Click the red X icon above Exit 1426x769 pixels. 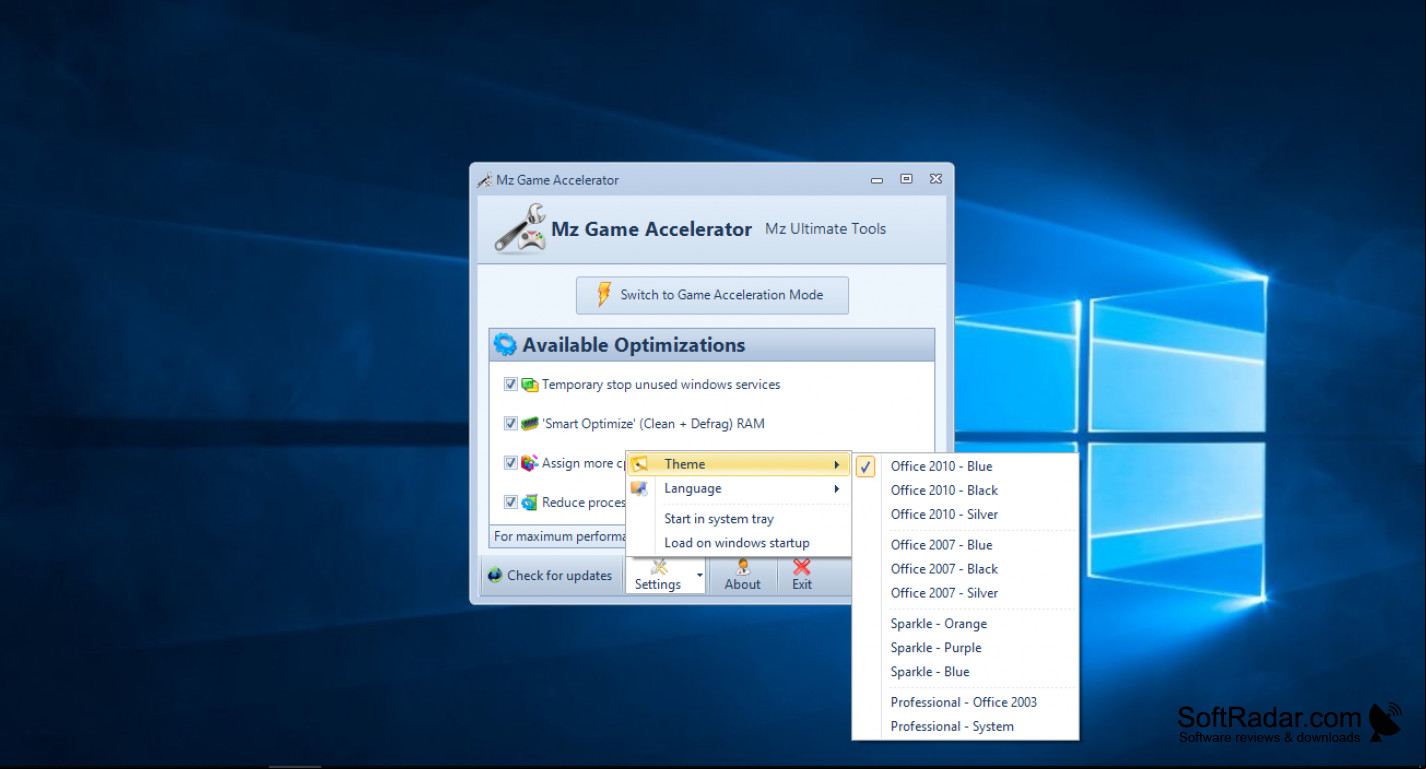click(802, 567)
